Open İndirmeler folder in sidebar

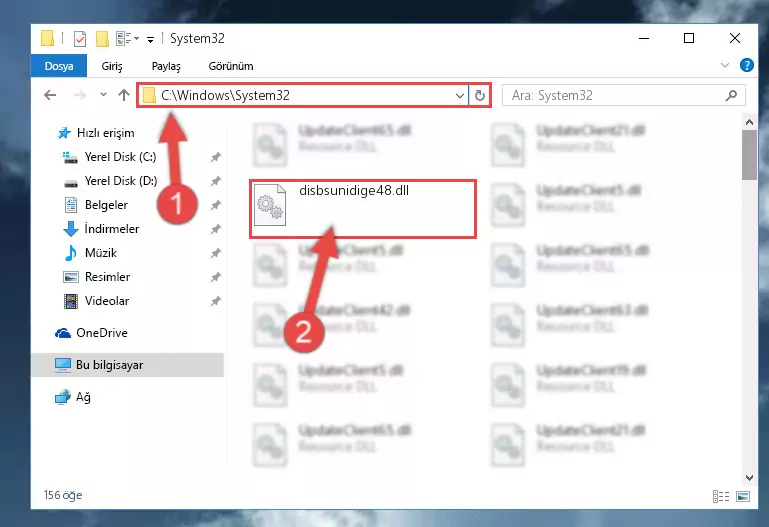pos(101,229)
